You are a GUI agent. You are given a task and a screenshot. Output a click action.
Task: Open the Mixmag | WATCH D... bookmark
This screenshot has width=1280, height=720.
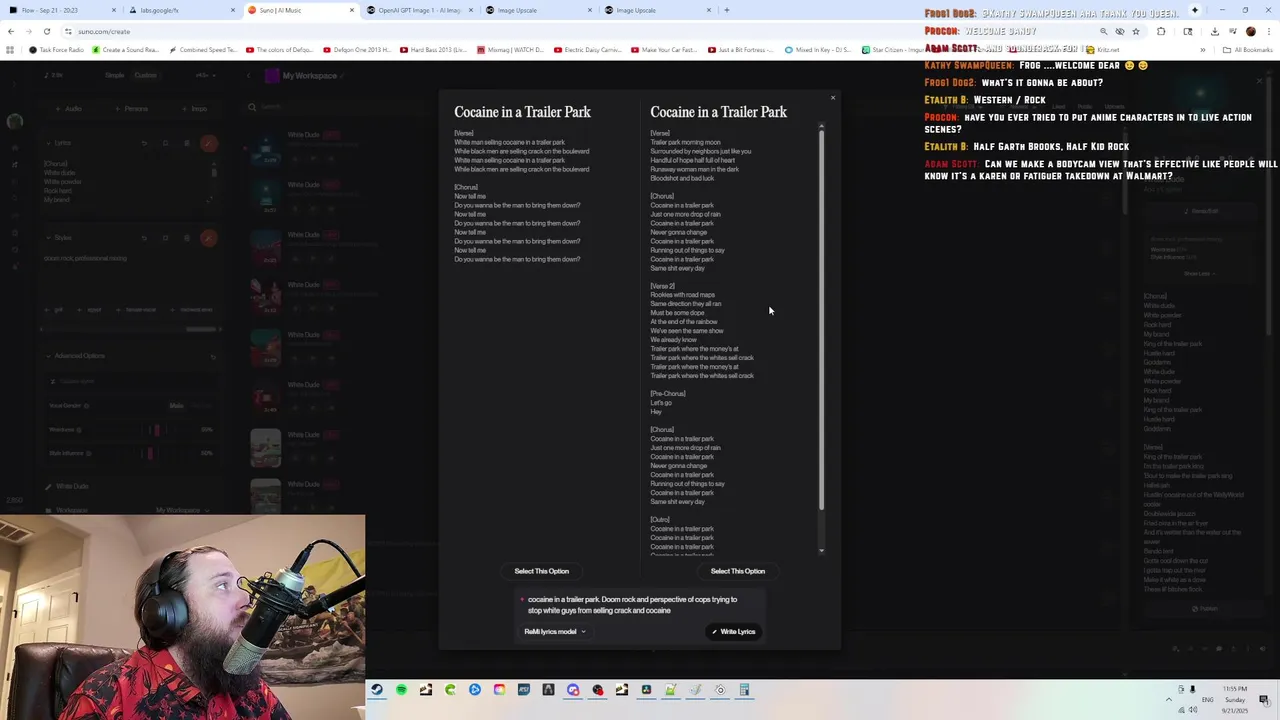click(511, 50)
